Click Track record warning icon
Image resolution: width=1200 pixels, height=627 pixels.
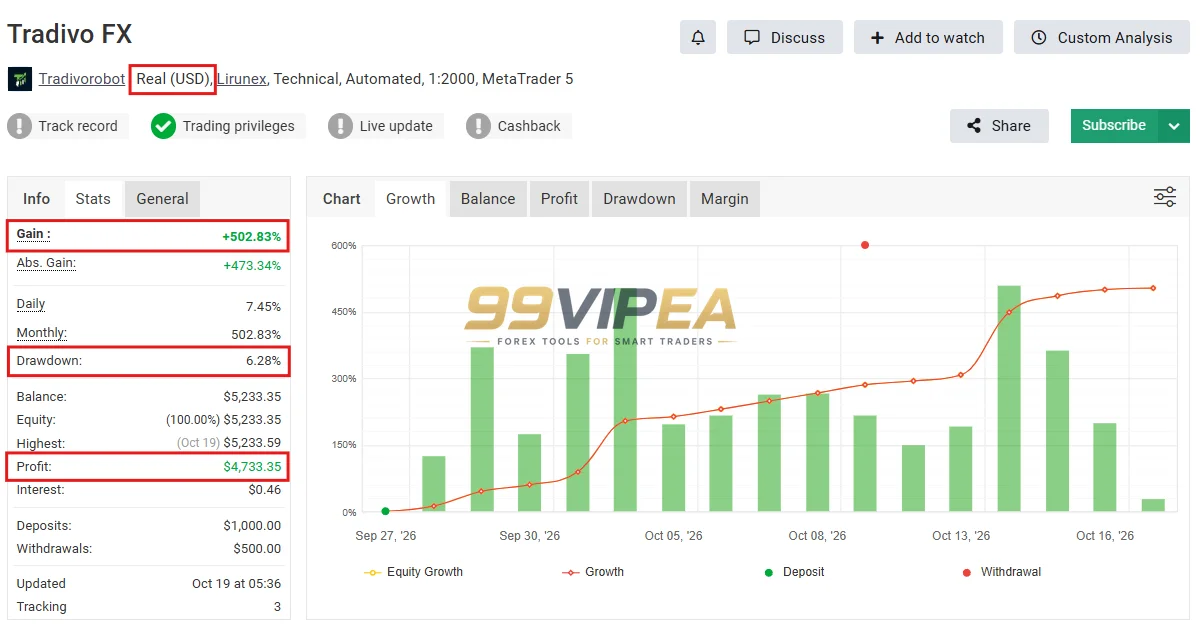pos(19,126)
